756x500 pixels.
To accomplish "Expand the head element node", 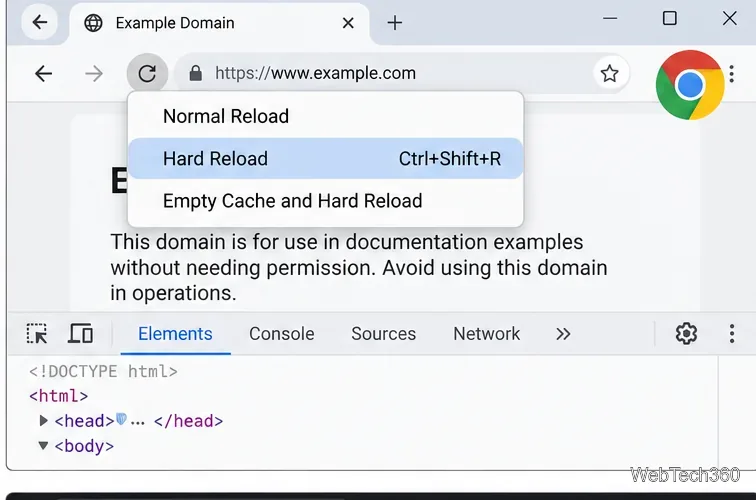I will [x=43, y=421].
